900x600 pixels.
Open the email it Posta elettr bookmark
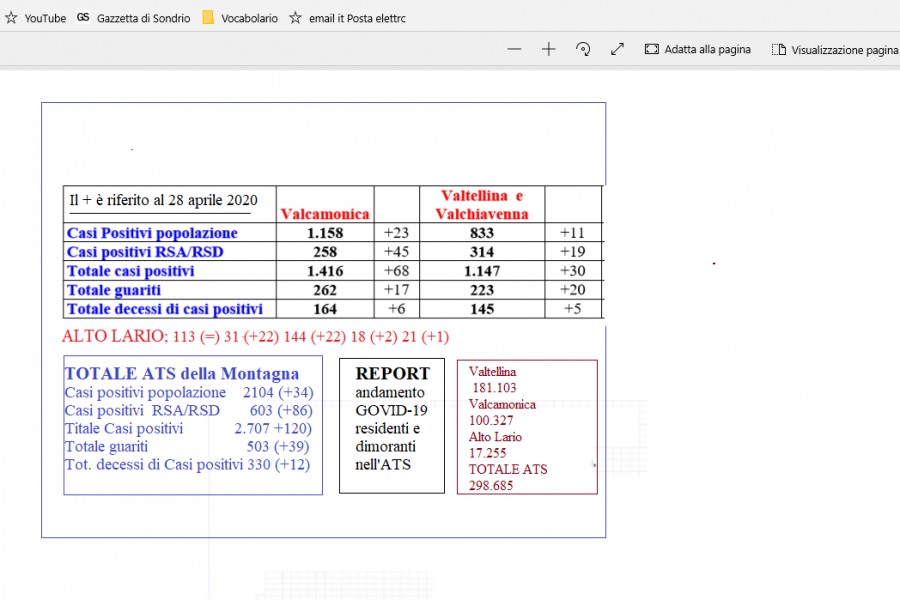(x=348, y=18)
